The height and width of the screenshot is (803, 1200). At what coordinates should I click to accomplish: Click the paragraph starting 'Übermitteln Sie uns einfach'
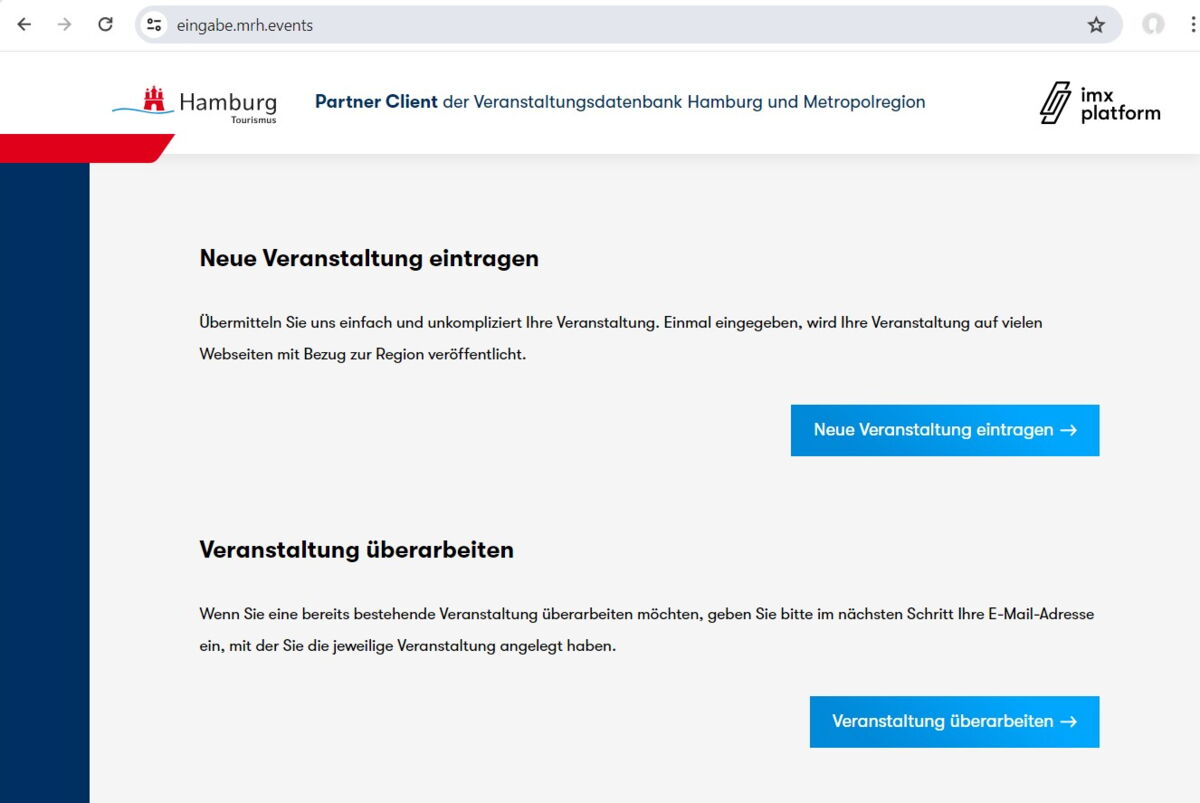[620, 338]
